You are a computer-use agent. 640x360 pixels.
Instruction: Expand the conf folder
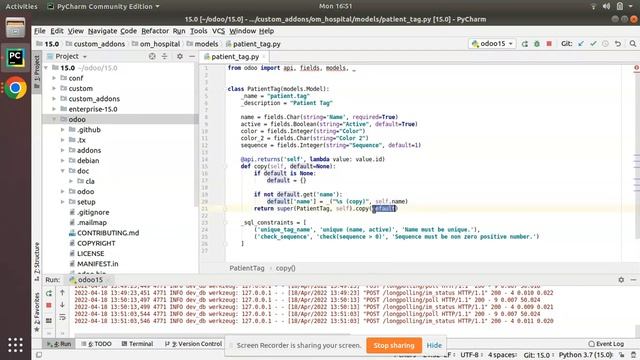tap(54, 78)
